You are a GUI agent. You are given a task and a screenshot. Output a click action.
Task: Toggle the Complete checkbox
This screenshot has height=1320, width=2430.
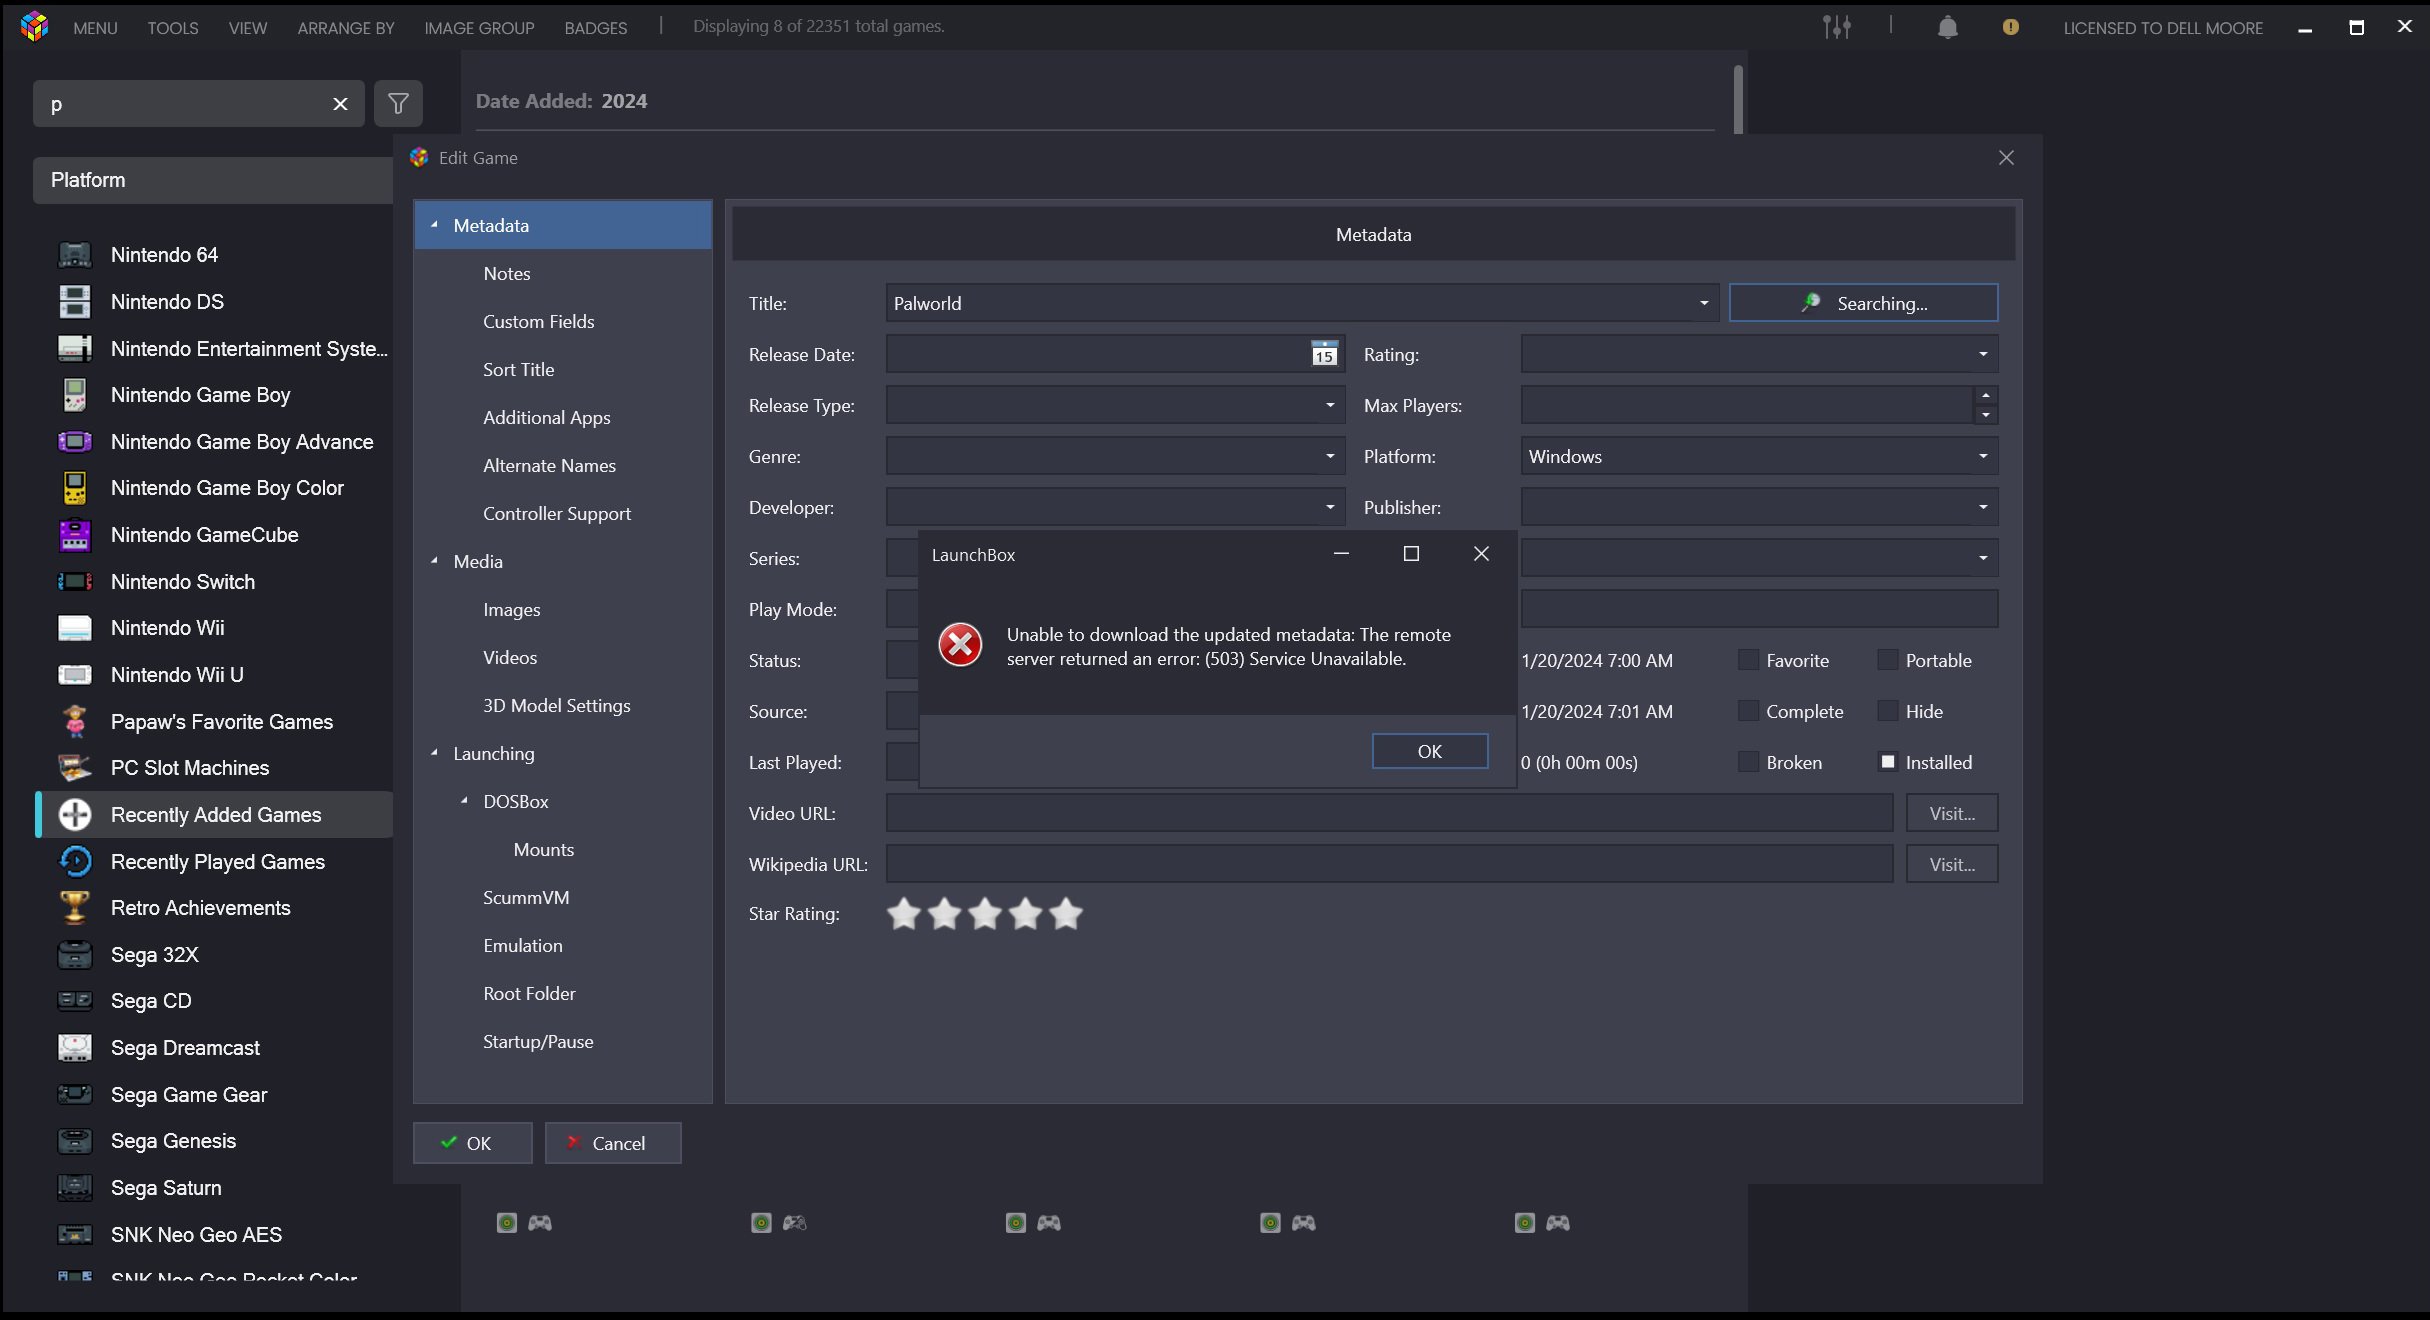click(x=1748, y=711)
